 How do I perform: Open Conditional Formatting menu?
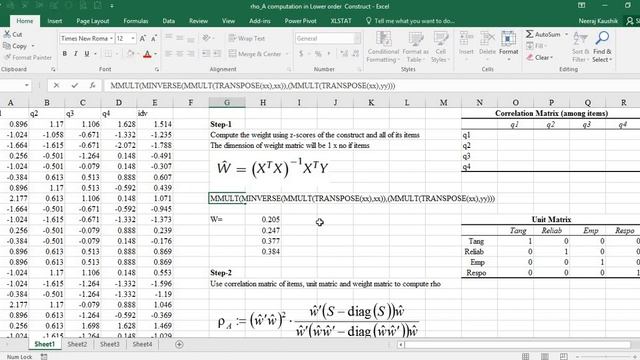coord(383,47)
